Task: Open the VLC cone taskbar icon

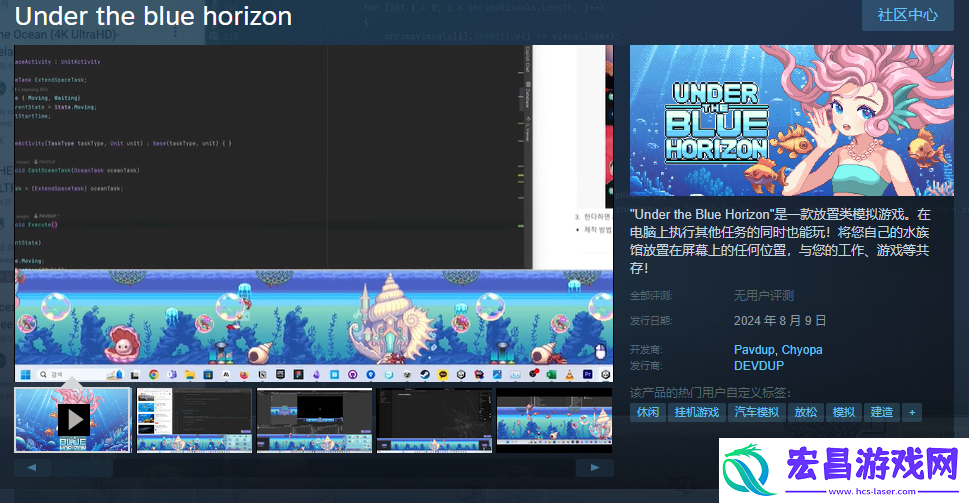Action: (569, 374)
